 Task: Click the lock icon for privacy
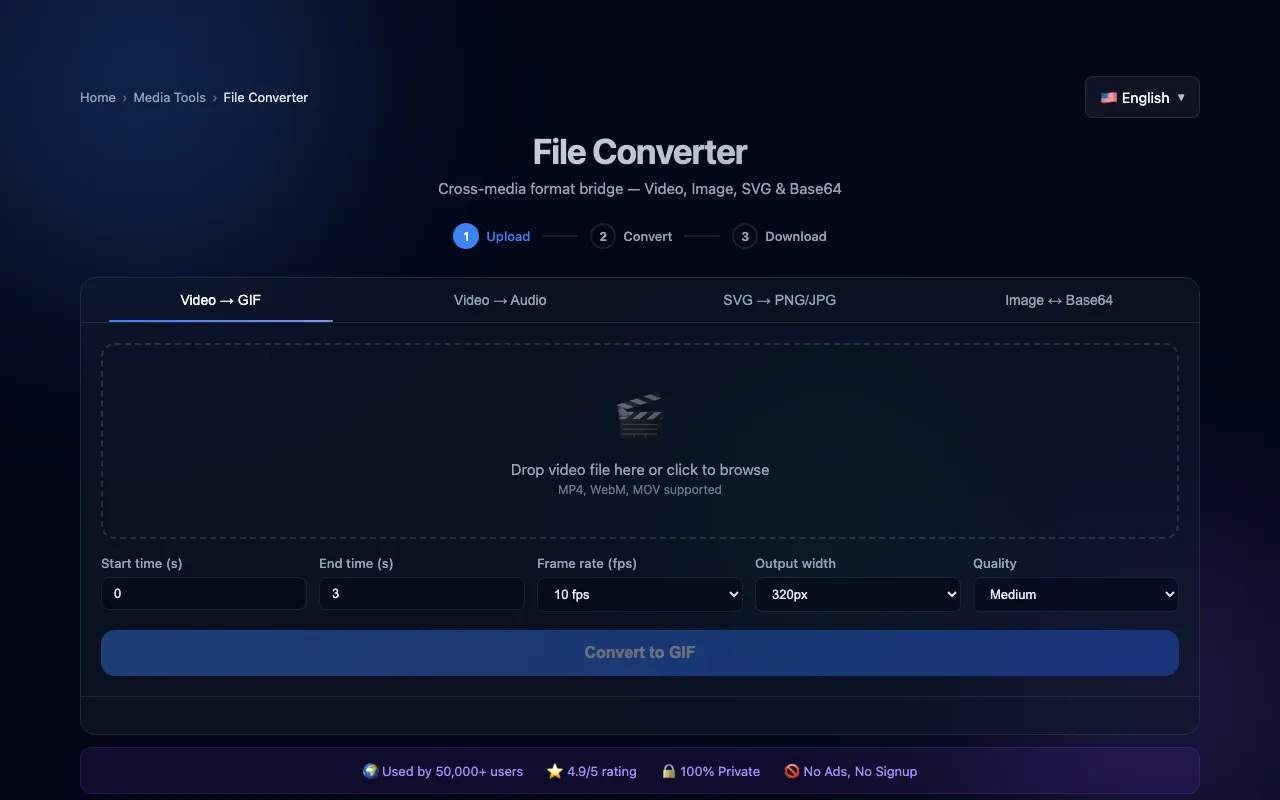[x=669, y=771]
